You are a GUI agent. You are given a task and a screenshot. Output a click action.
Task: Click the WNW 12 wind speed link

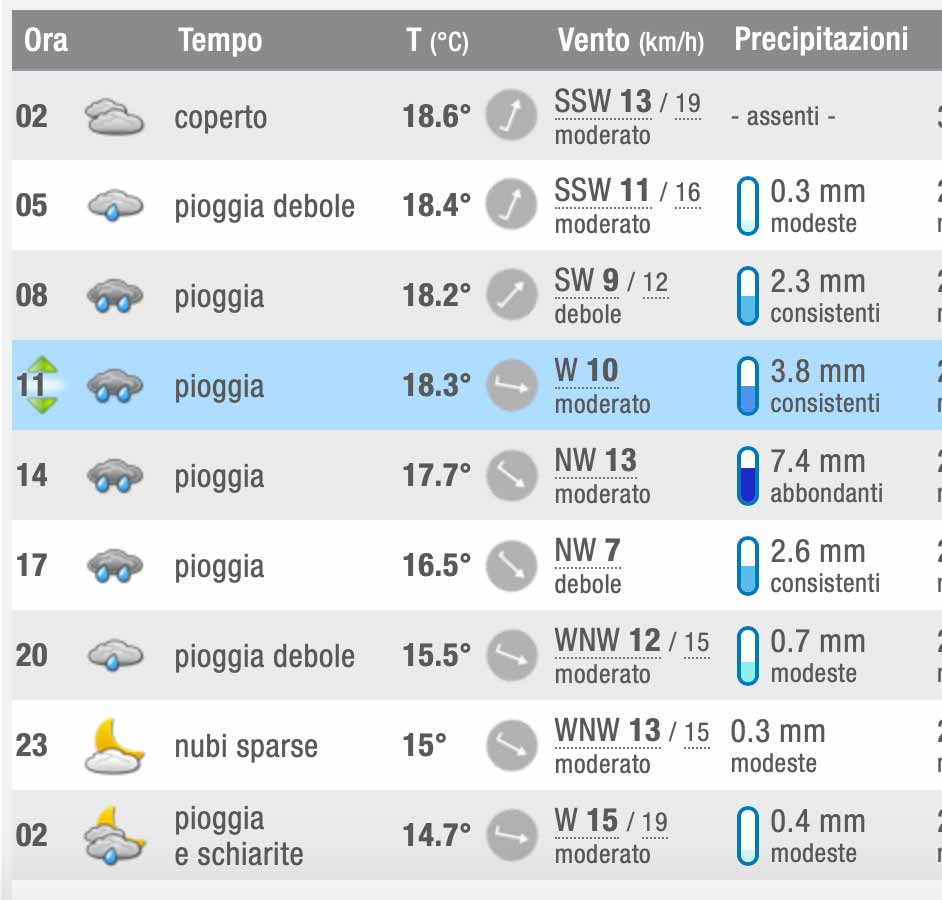point(607,640)
